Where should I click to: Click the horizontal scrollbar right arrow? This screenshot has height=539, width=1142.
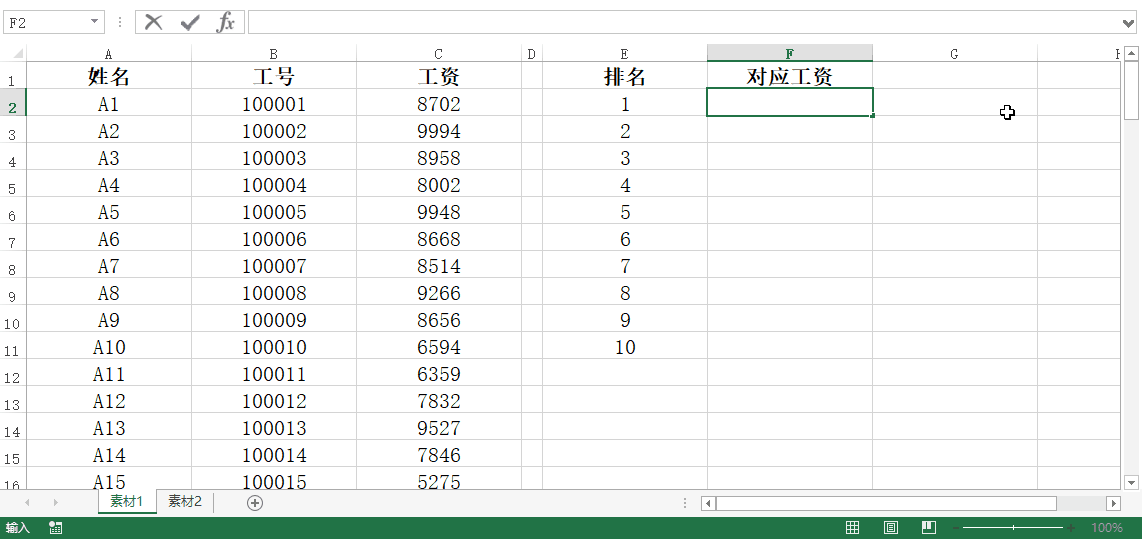1113,503
